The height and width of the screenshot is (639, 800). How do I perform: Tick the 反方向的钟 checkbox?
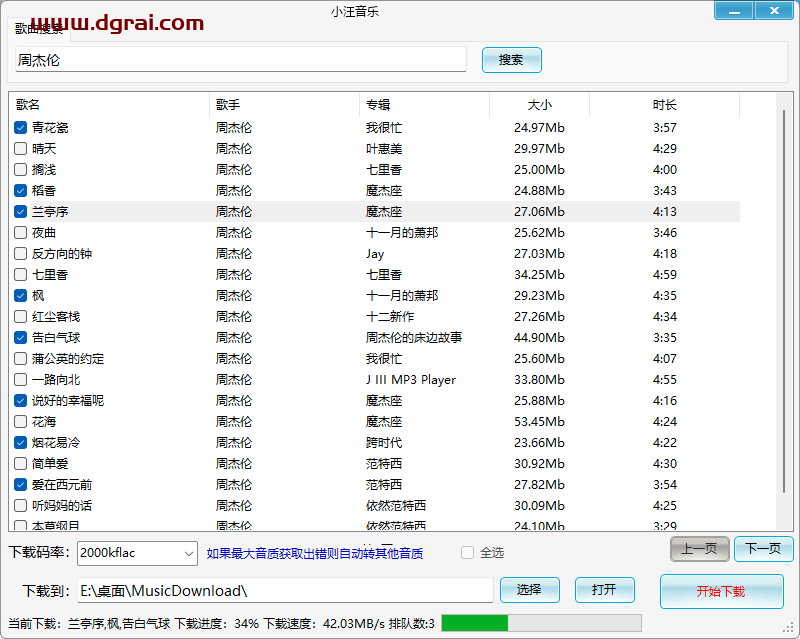(20, 254)
